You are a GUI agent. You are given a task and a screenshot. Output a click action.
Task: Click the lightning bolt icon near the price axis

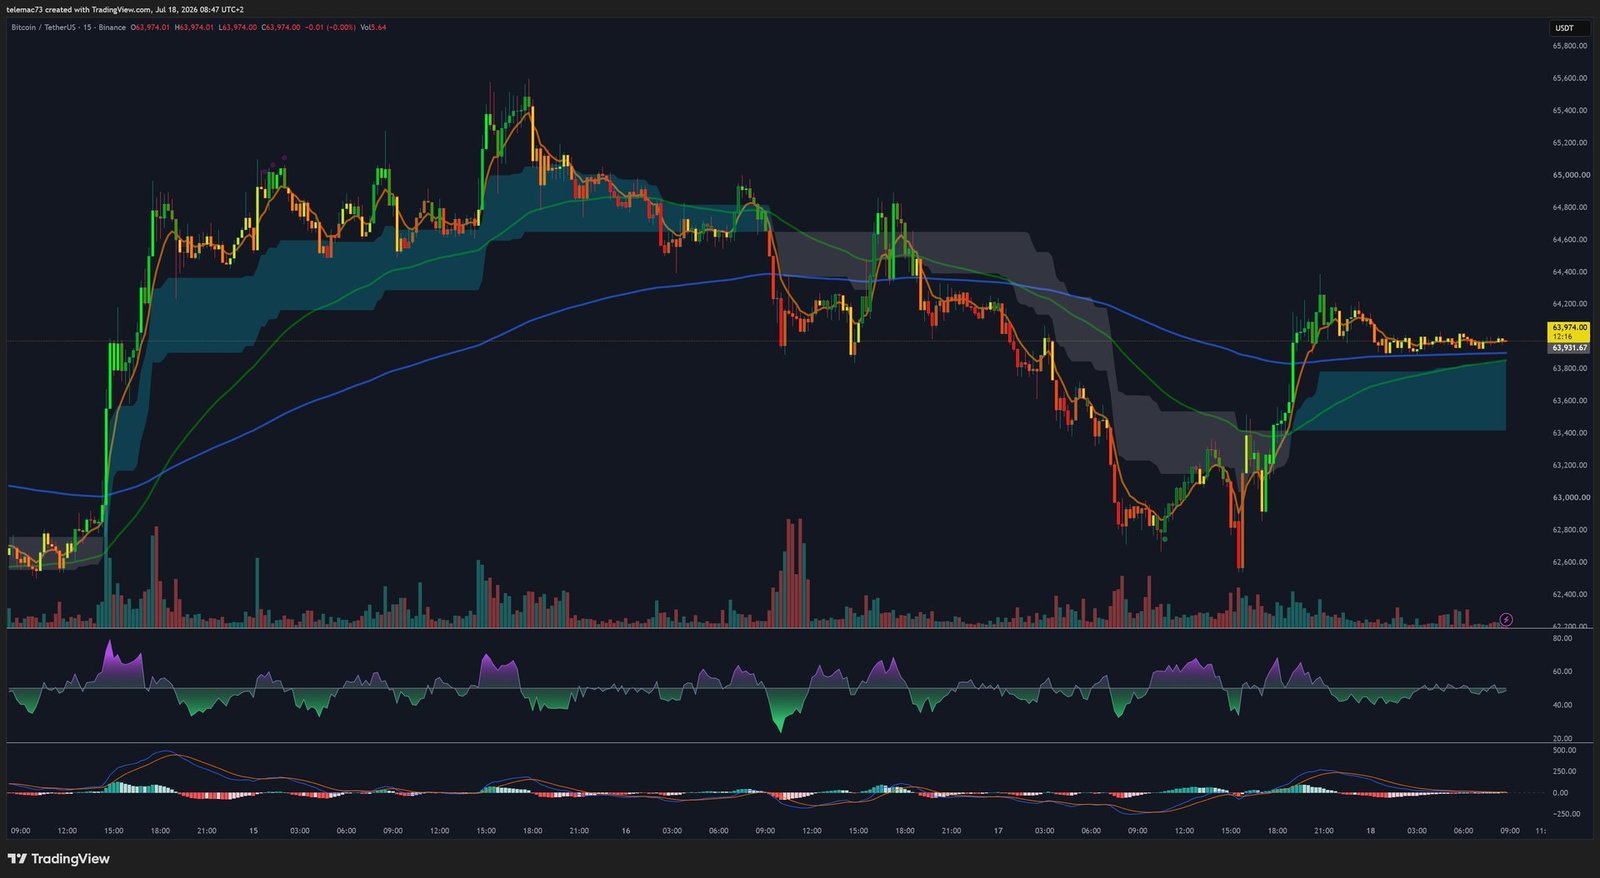tap(1506, 620)
